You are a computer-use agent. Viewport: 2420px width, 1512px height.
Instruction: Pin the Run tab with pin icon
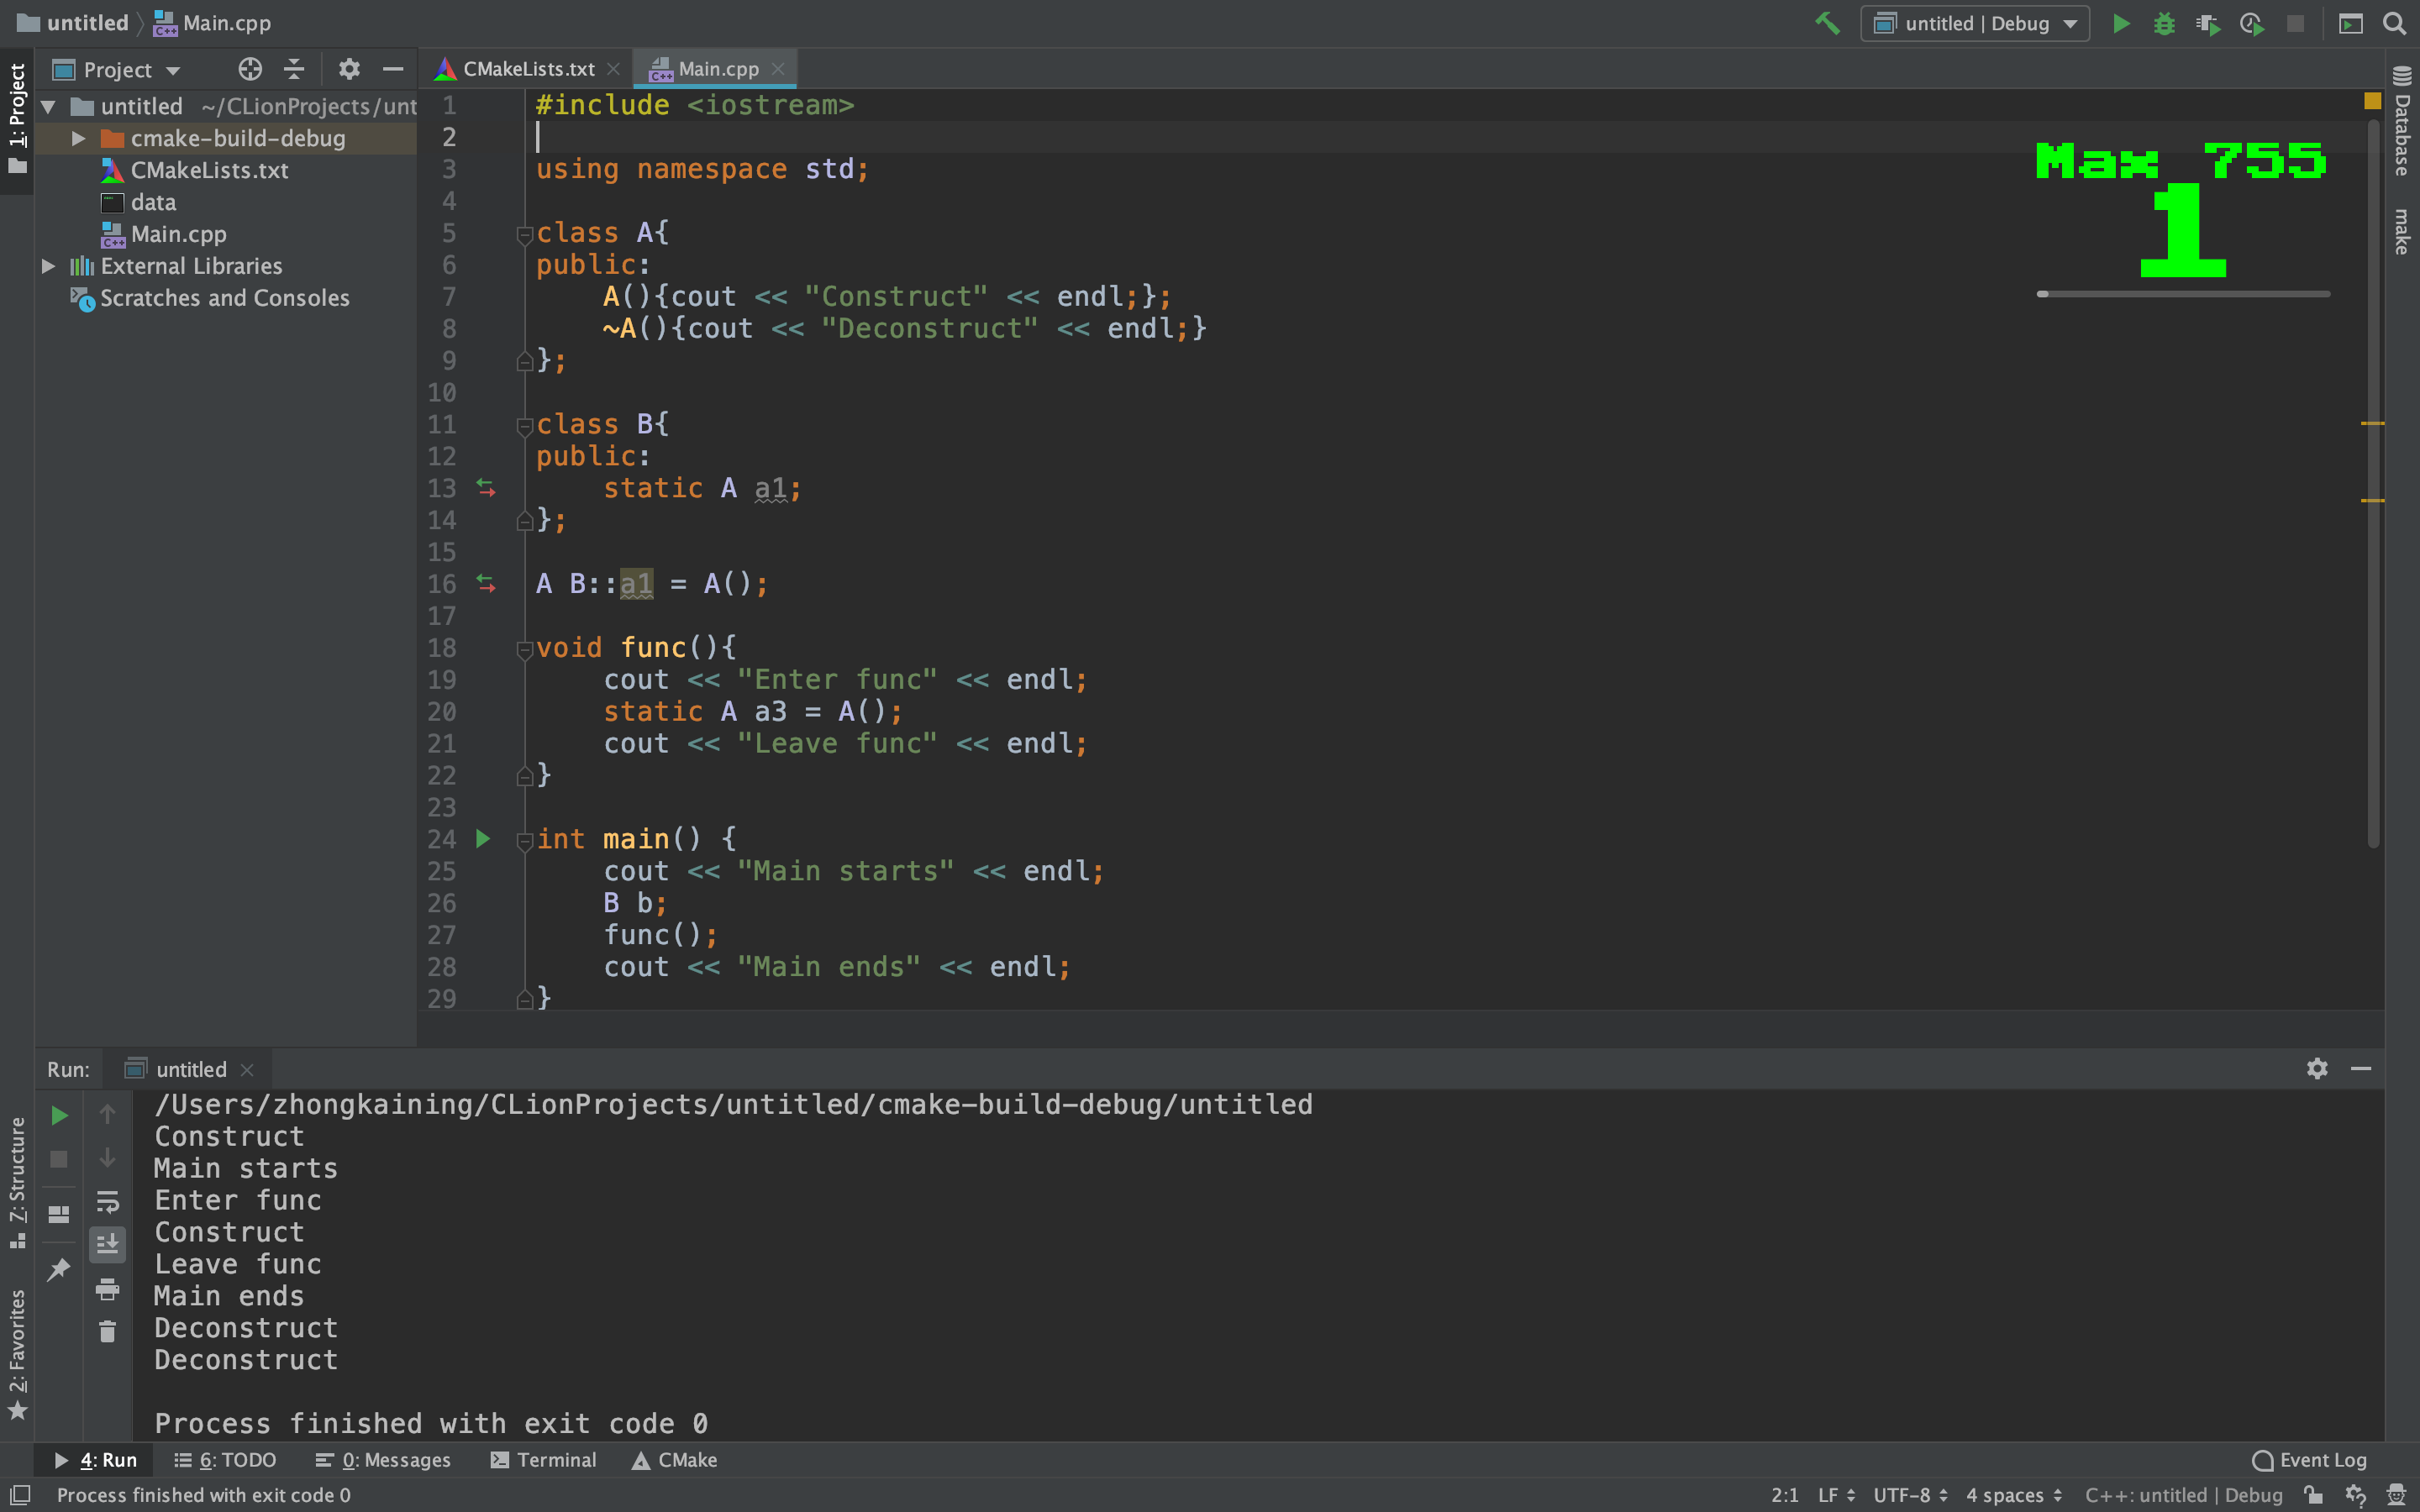click(59, 1269)
